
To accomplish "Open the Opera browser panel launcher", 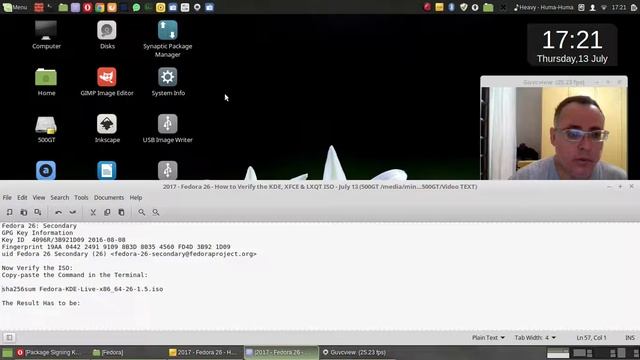I will [87, 7].
